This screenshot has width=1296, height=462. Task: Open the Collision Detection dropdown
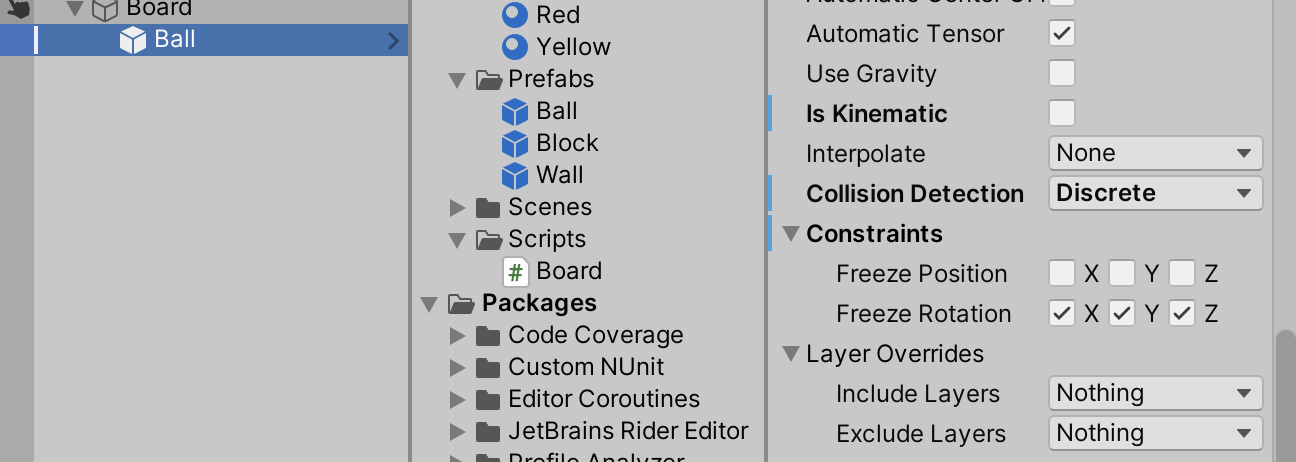click(1155, 193)
